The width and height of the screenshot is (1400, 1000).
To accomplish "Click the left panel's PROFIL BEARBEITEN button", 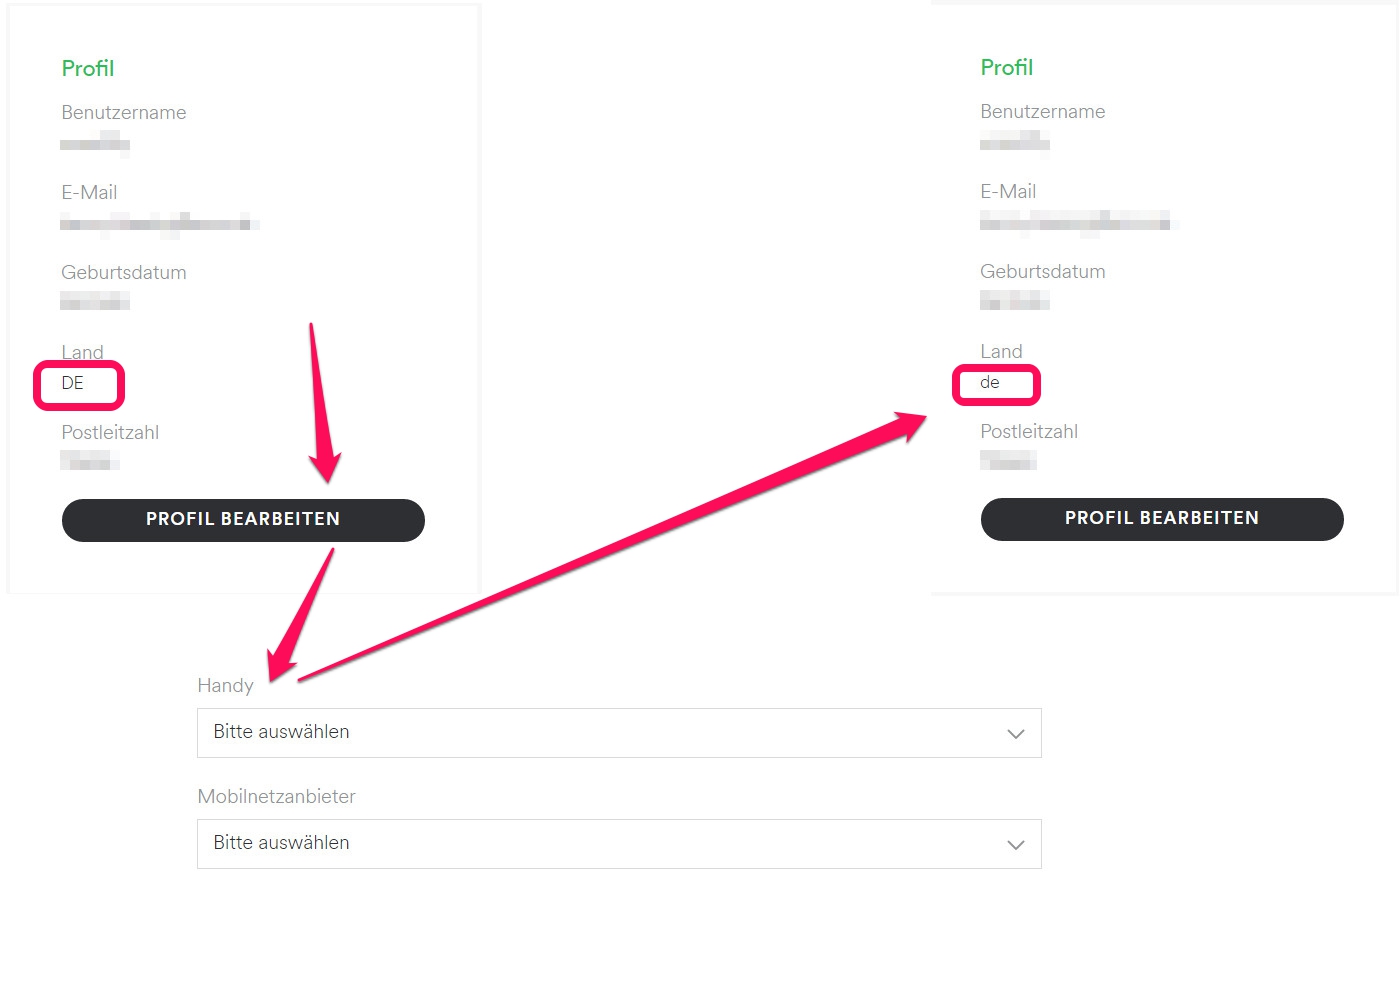I will click(243, 520).
